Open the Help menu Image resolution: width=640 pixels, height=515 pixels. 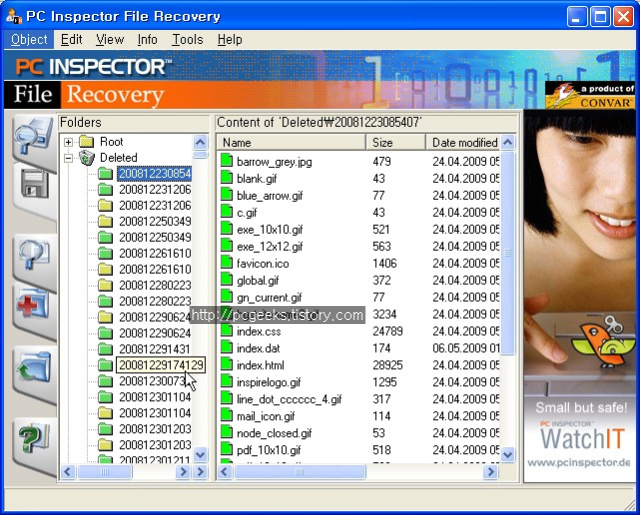point(230,40)
